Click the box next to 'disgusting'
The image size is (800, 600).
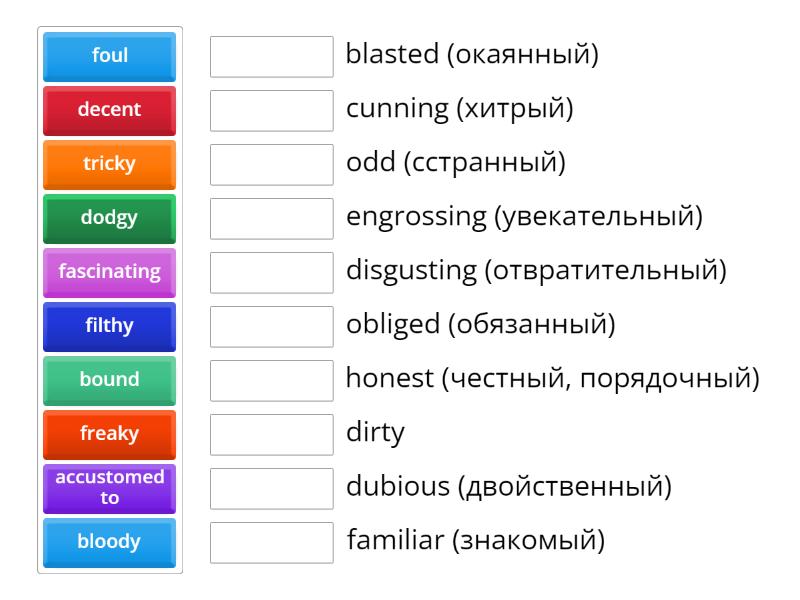(272, 273)
